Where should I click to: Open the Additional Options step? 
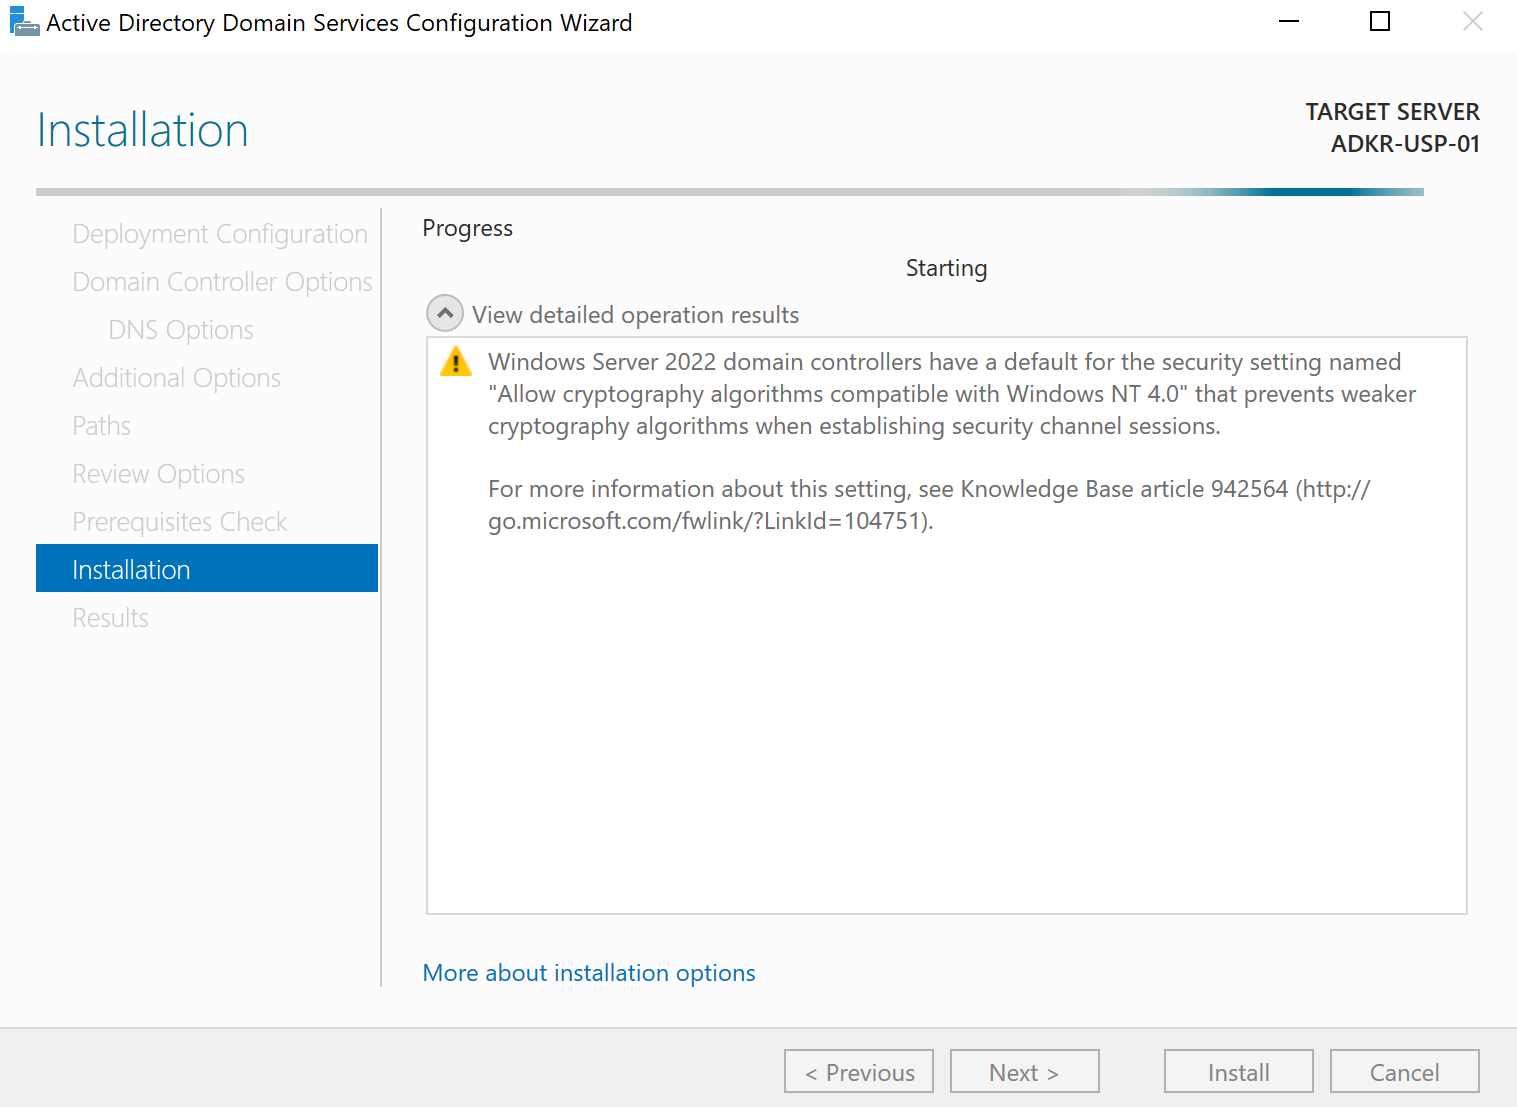[x=176, y=378]
